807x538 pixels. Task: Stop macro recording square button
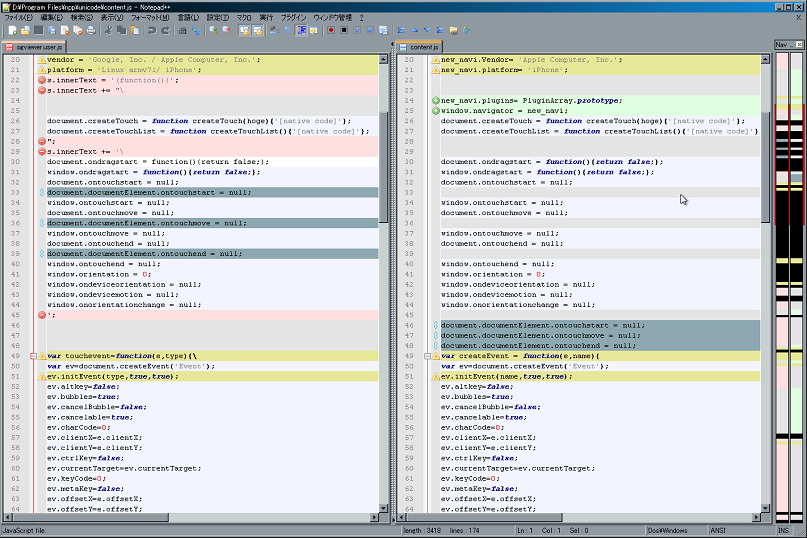(x=344, y=30)
